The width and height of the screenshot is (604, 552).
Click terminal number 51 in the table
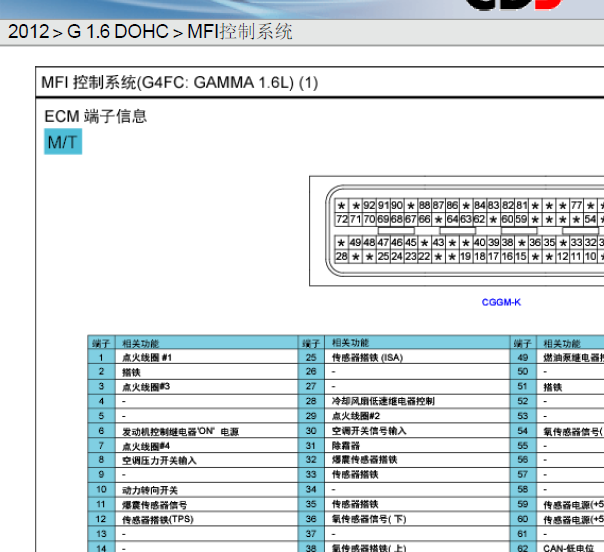click(523, 387)
